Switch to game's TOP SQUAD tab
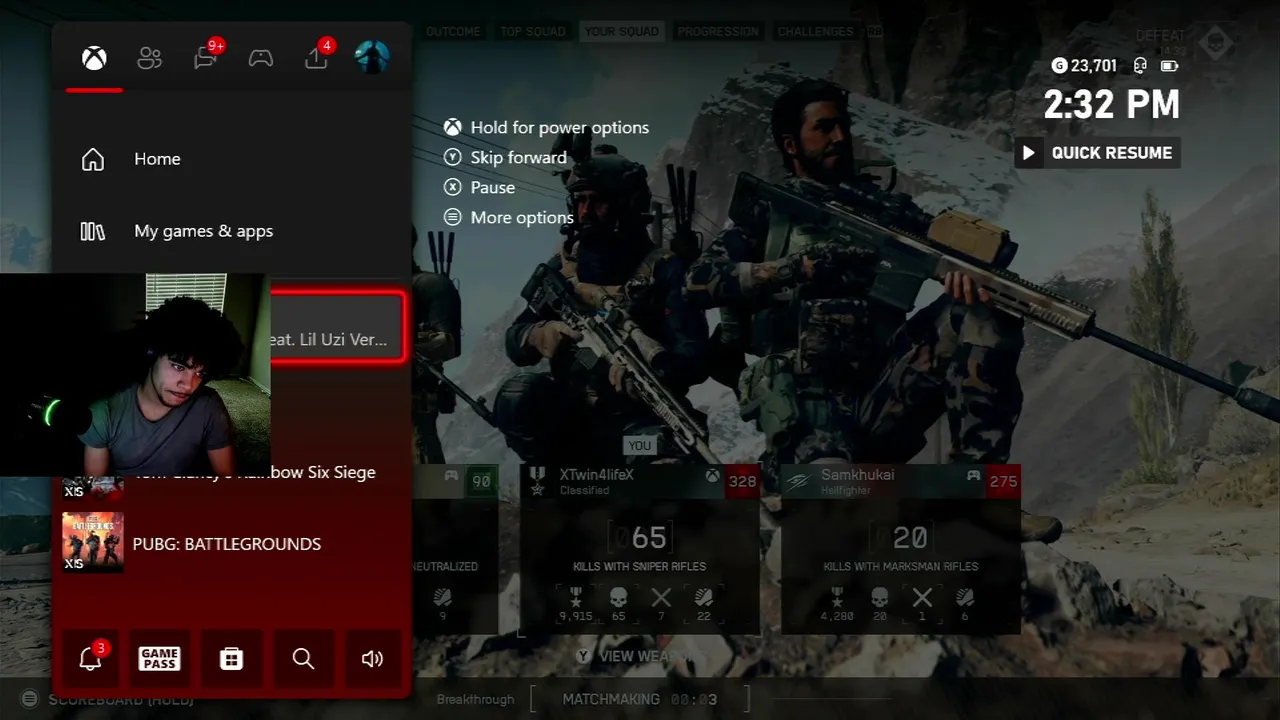 pyautogui.click(x=533, y=32)
